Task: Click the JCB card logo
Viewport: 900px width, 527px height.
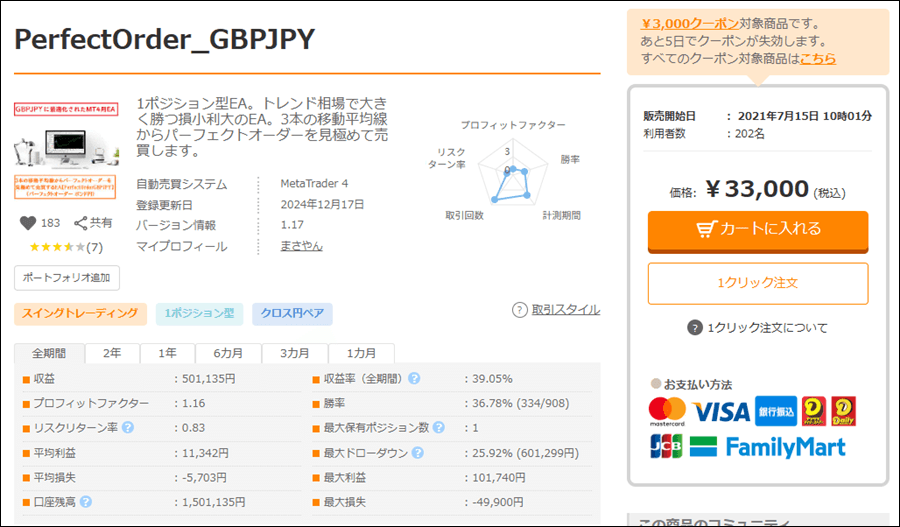Action: 666,446
